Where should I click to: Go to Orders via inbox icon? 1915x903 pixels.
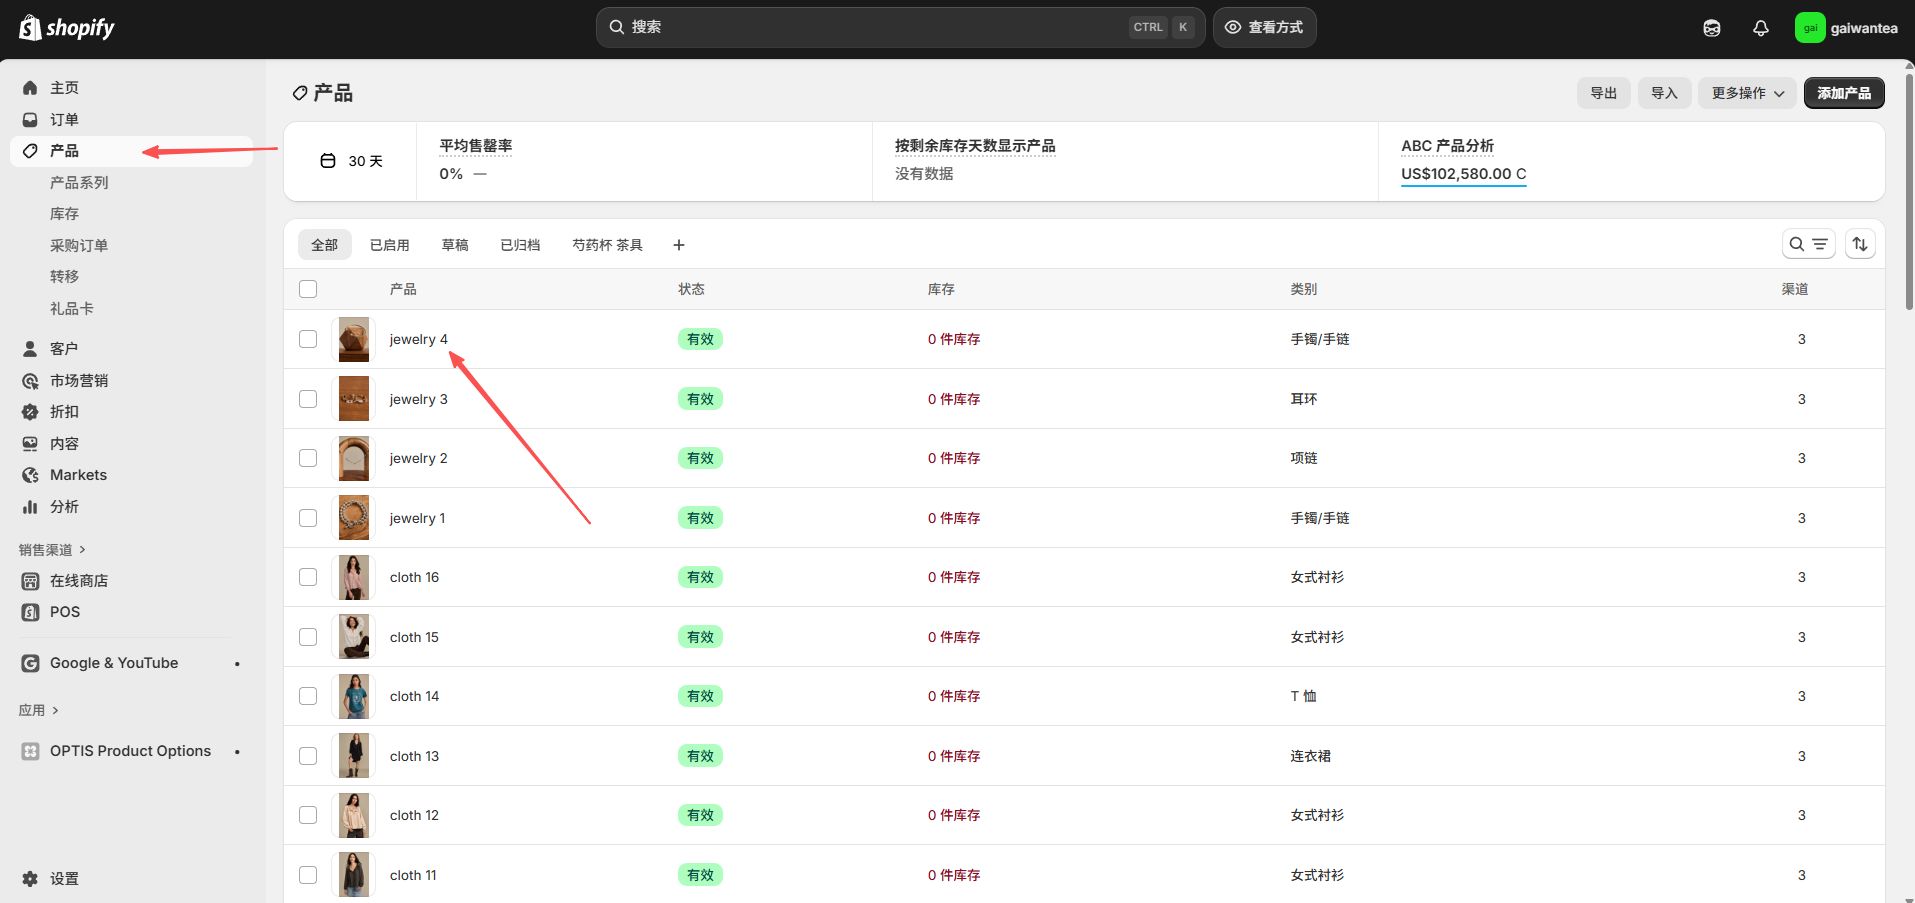point(30,119)
